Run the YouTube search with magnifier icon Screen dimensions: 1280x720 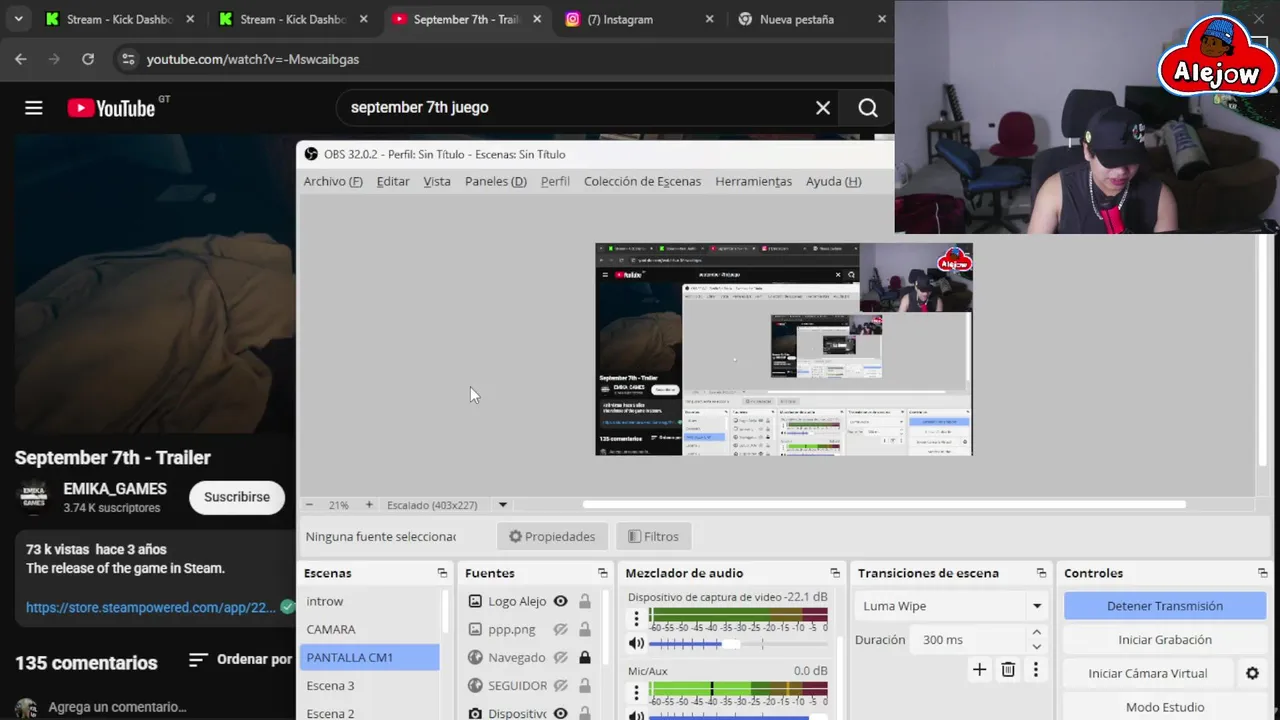point(868,108)
